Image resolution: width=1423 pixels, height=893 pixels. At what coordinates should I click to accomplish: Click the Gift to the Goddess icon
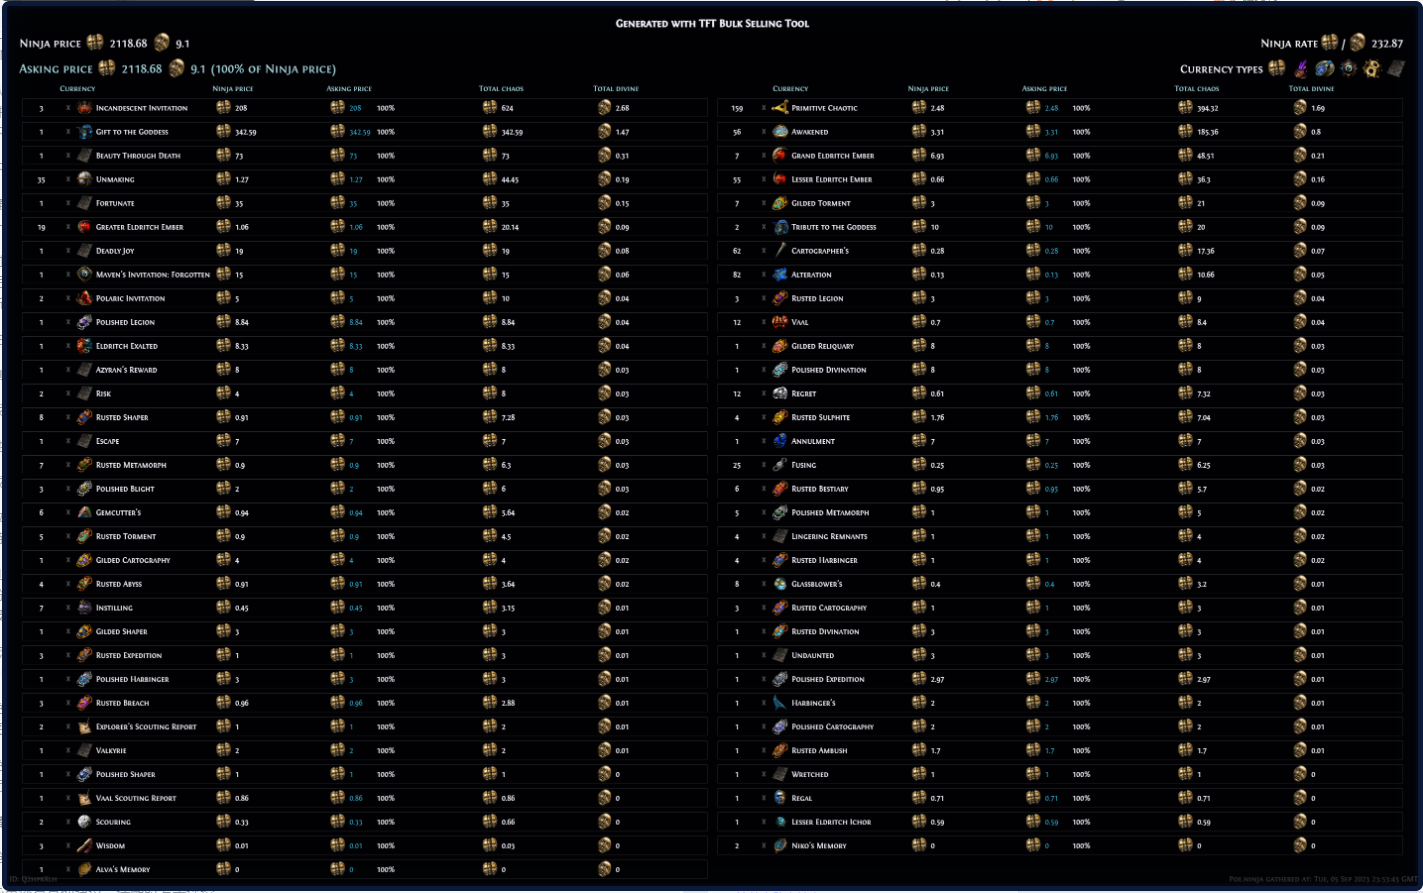point(85,132)
